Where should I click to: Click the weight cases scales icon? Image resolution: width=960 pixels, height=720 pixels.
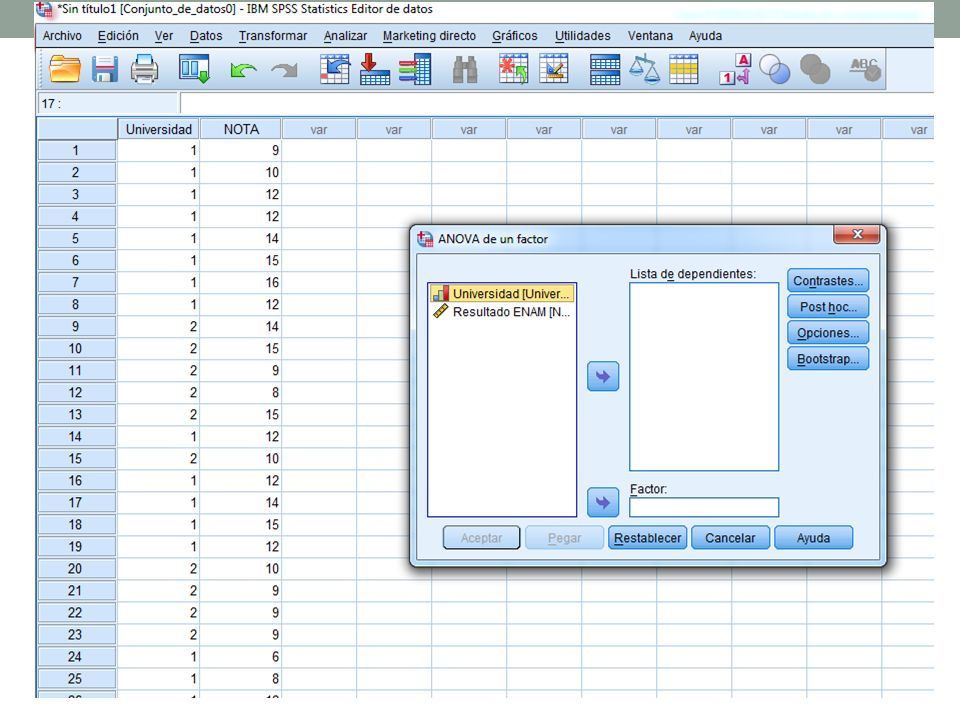[x=645, y=69]
